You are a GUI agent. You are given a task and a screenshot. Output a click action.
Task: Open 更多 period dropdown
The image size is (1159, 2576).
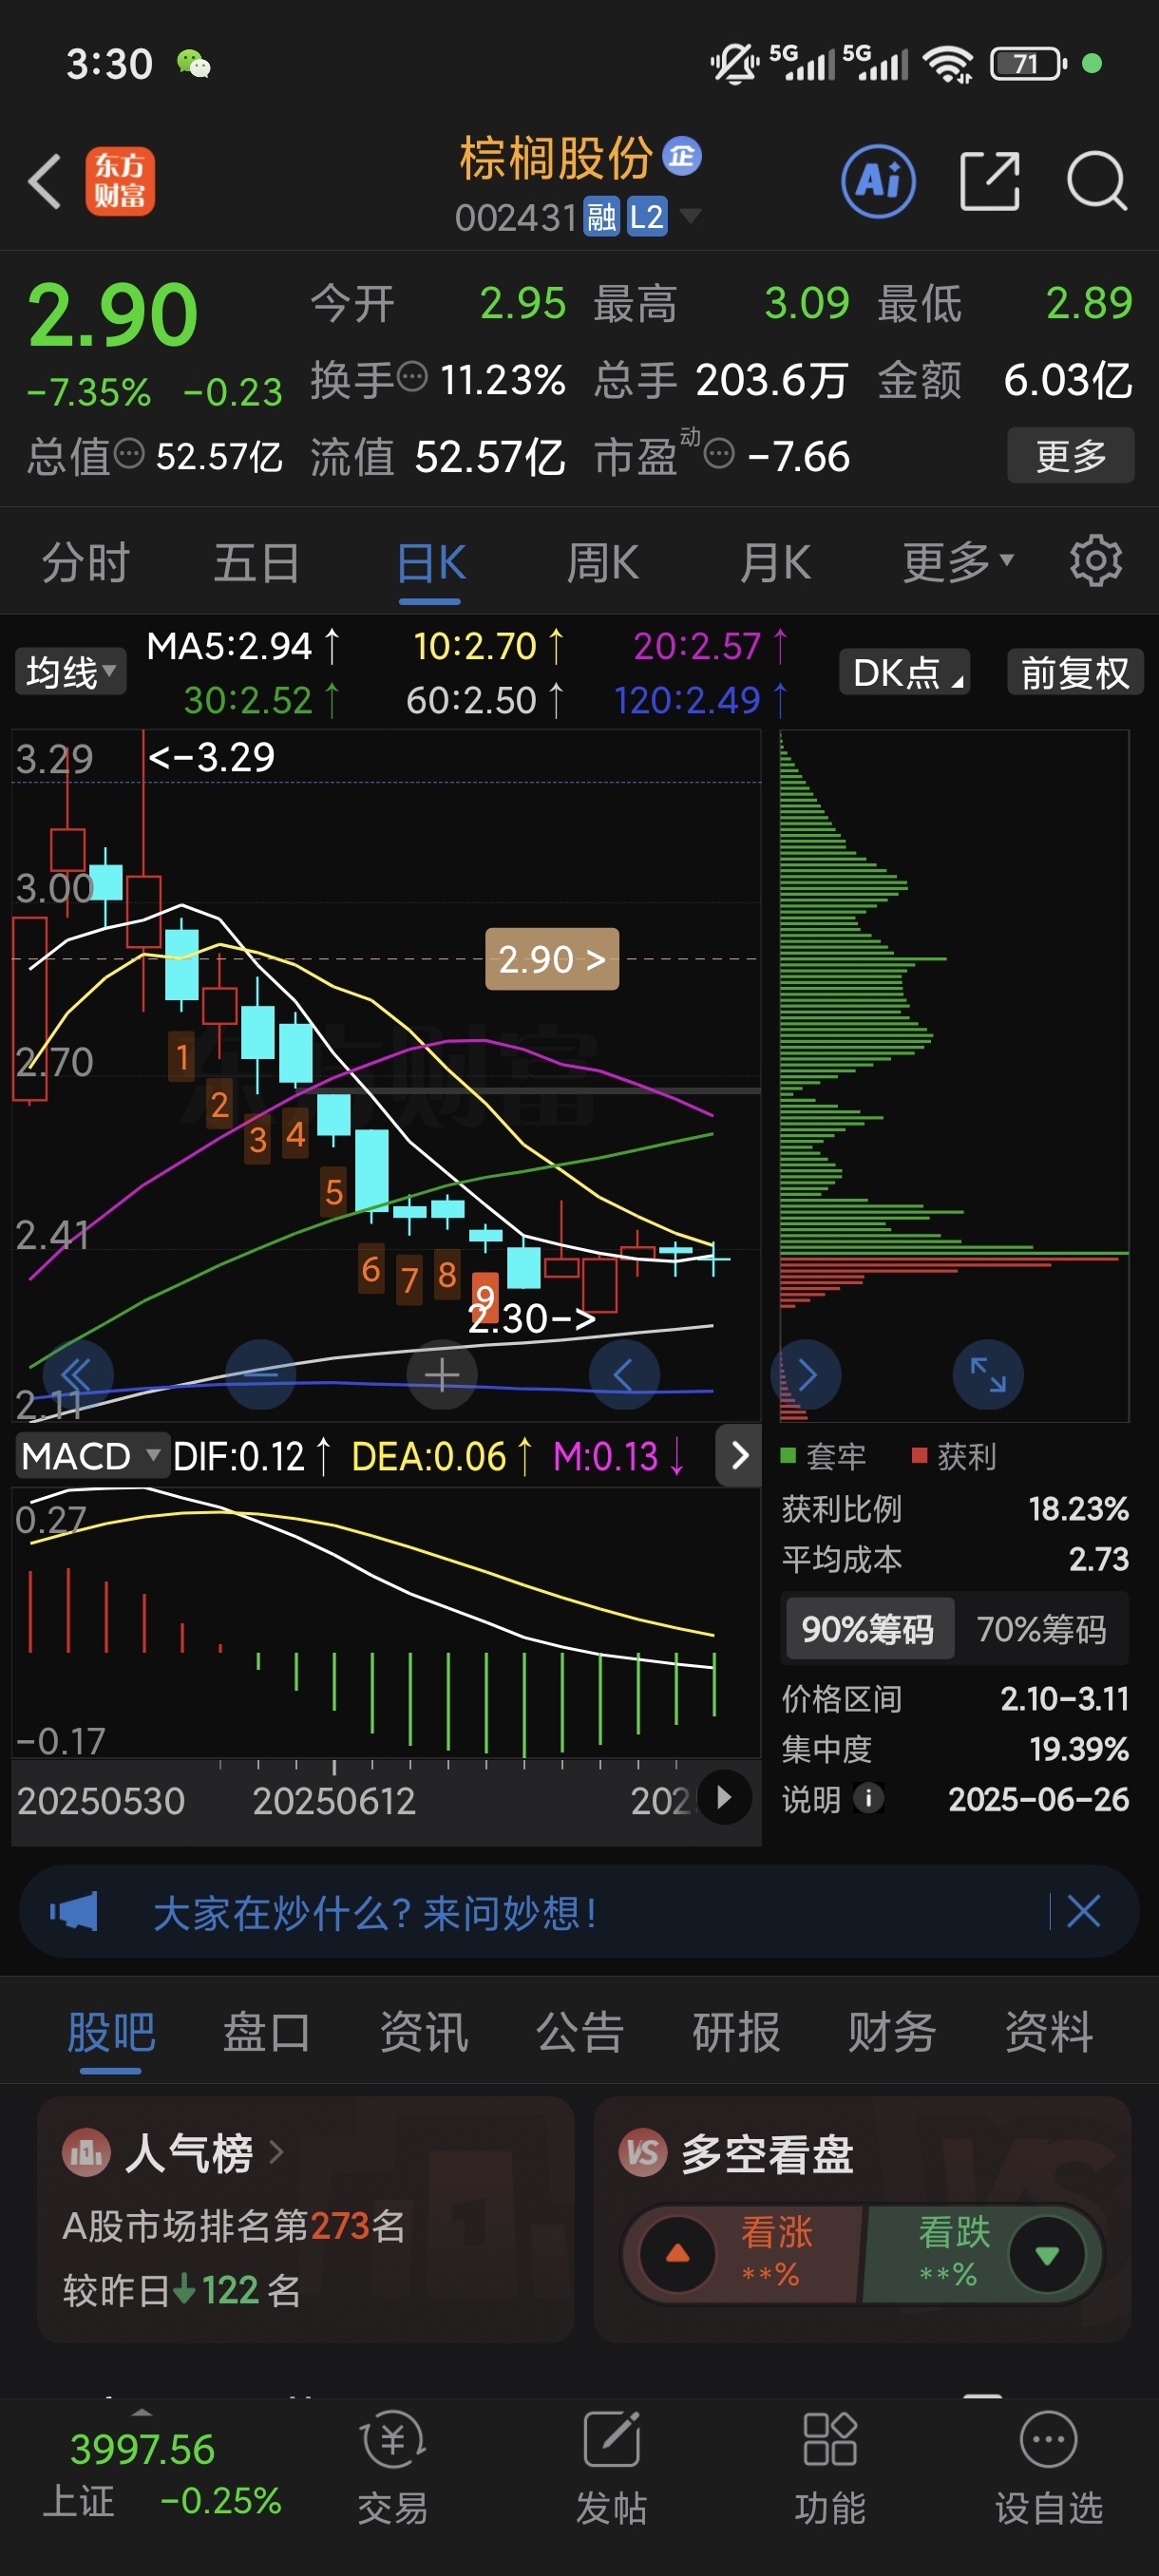click(x=958, y=562)
